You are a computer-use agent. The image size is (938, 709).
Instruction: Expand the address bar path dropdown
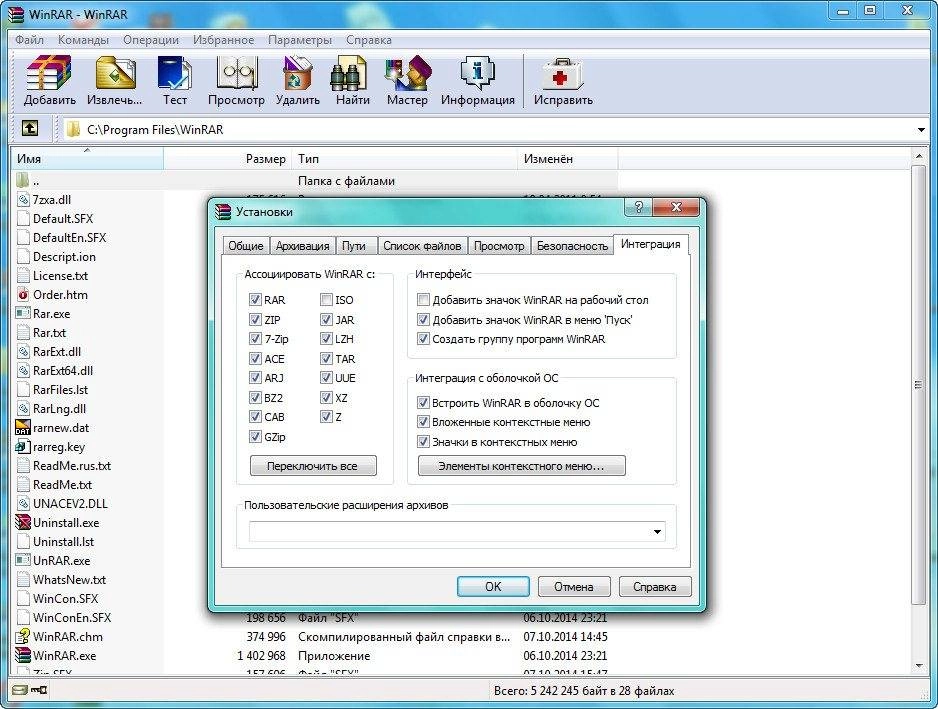[921, 129]
